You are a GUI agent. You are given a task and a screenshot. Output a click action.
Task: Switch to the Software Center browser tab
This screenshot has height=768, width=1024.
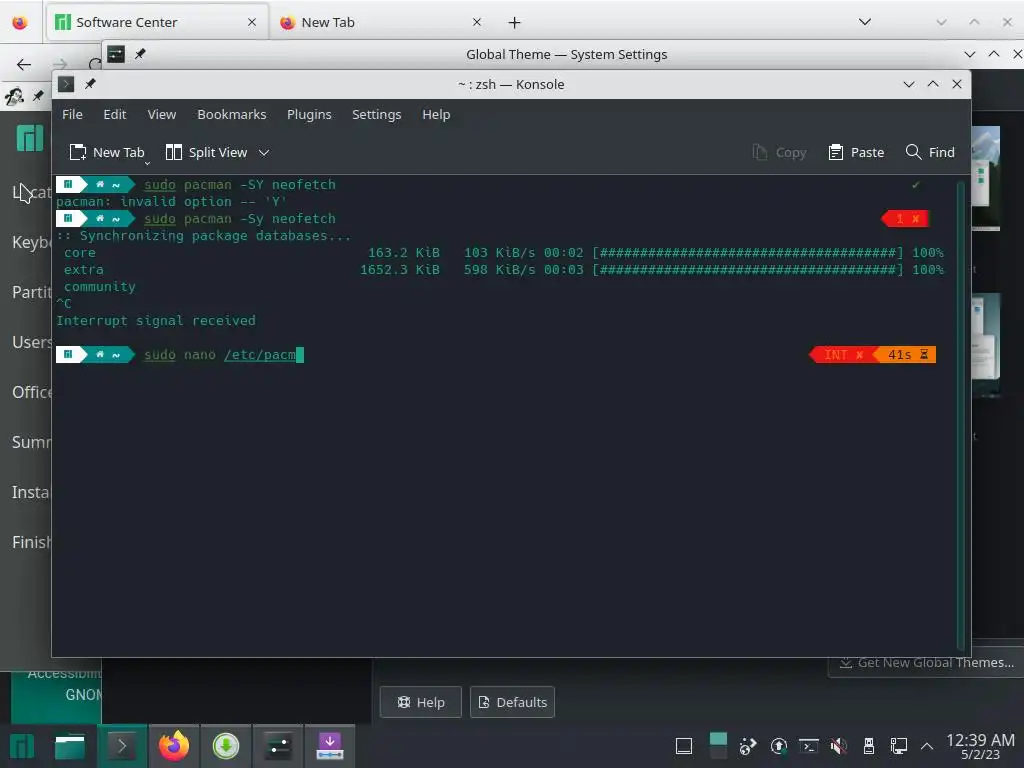tap(157, 22)
